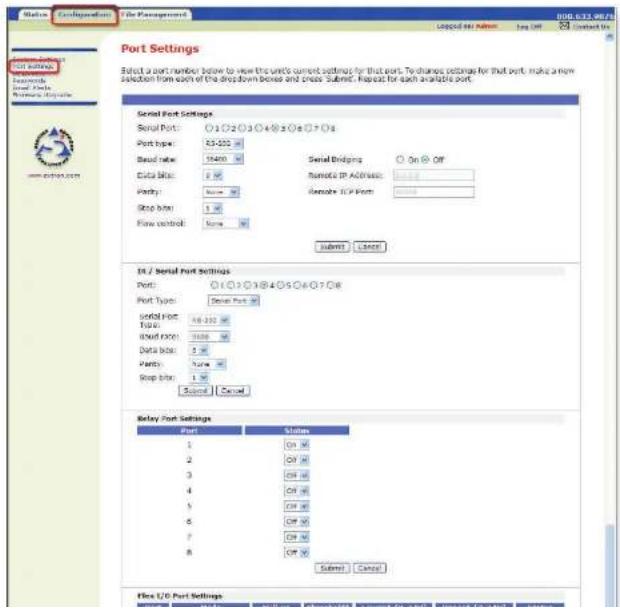This screenshot has height=609, width=620.
Task: Open the Baud rate dropdown in Serial Port Settings
Action: tap(223, 159)
